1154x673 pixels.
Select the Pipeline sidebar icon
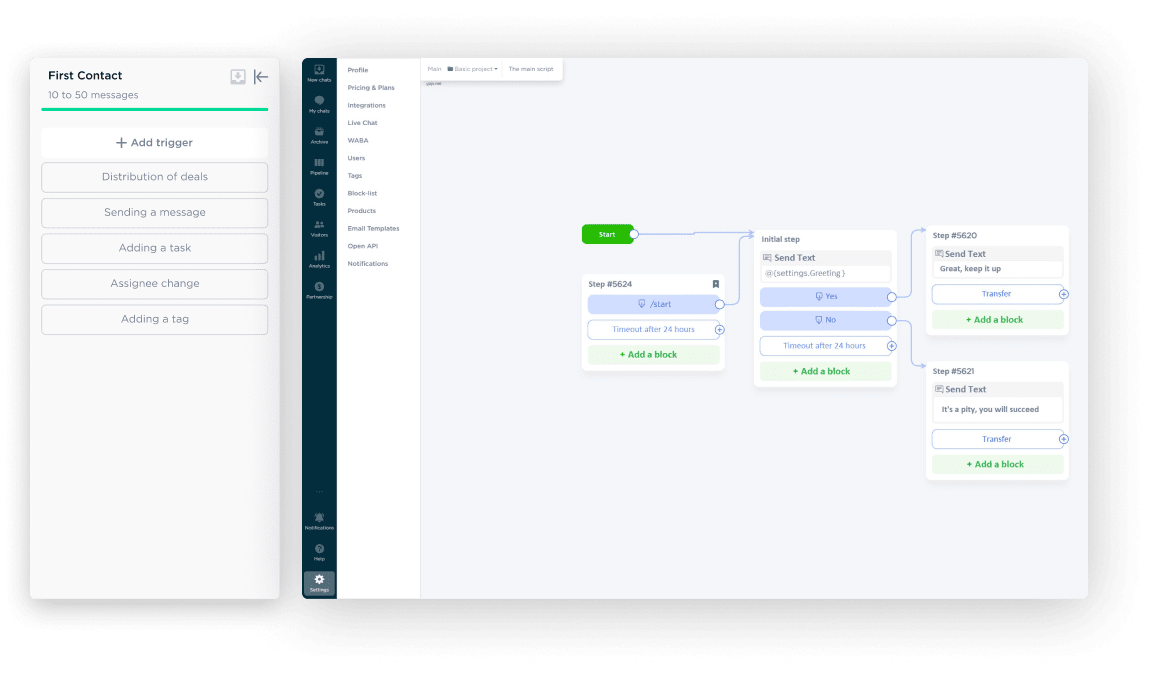319,163
